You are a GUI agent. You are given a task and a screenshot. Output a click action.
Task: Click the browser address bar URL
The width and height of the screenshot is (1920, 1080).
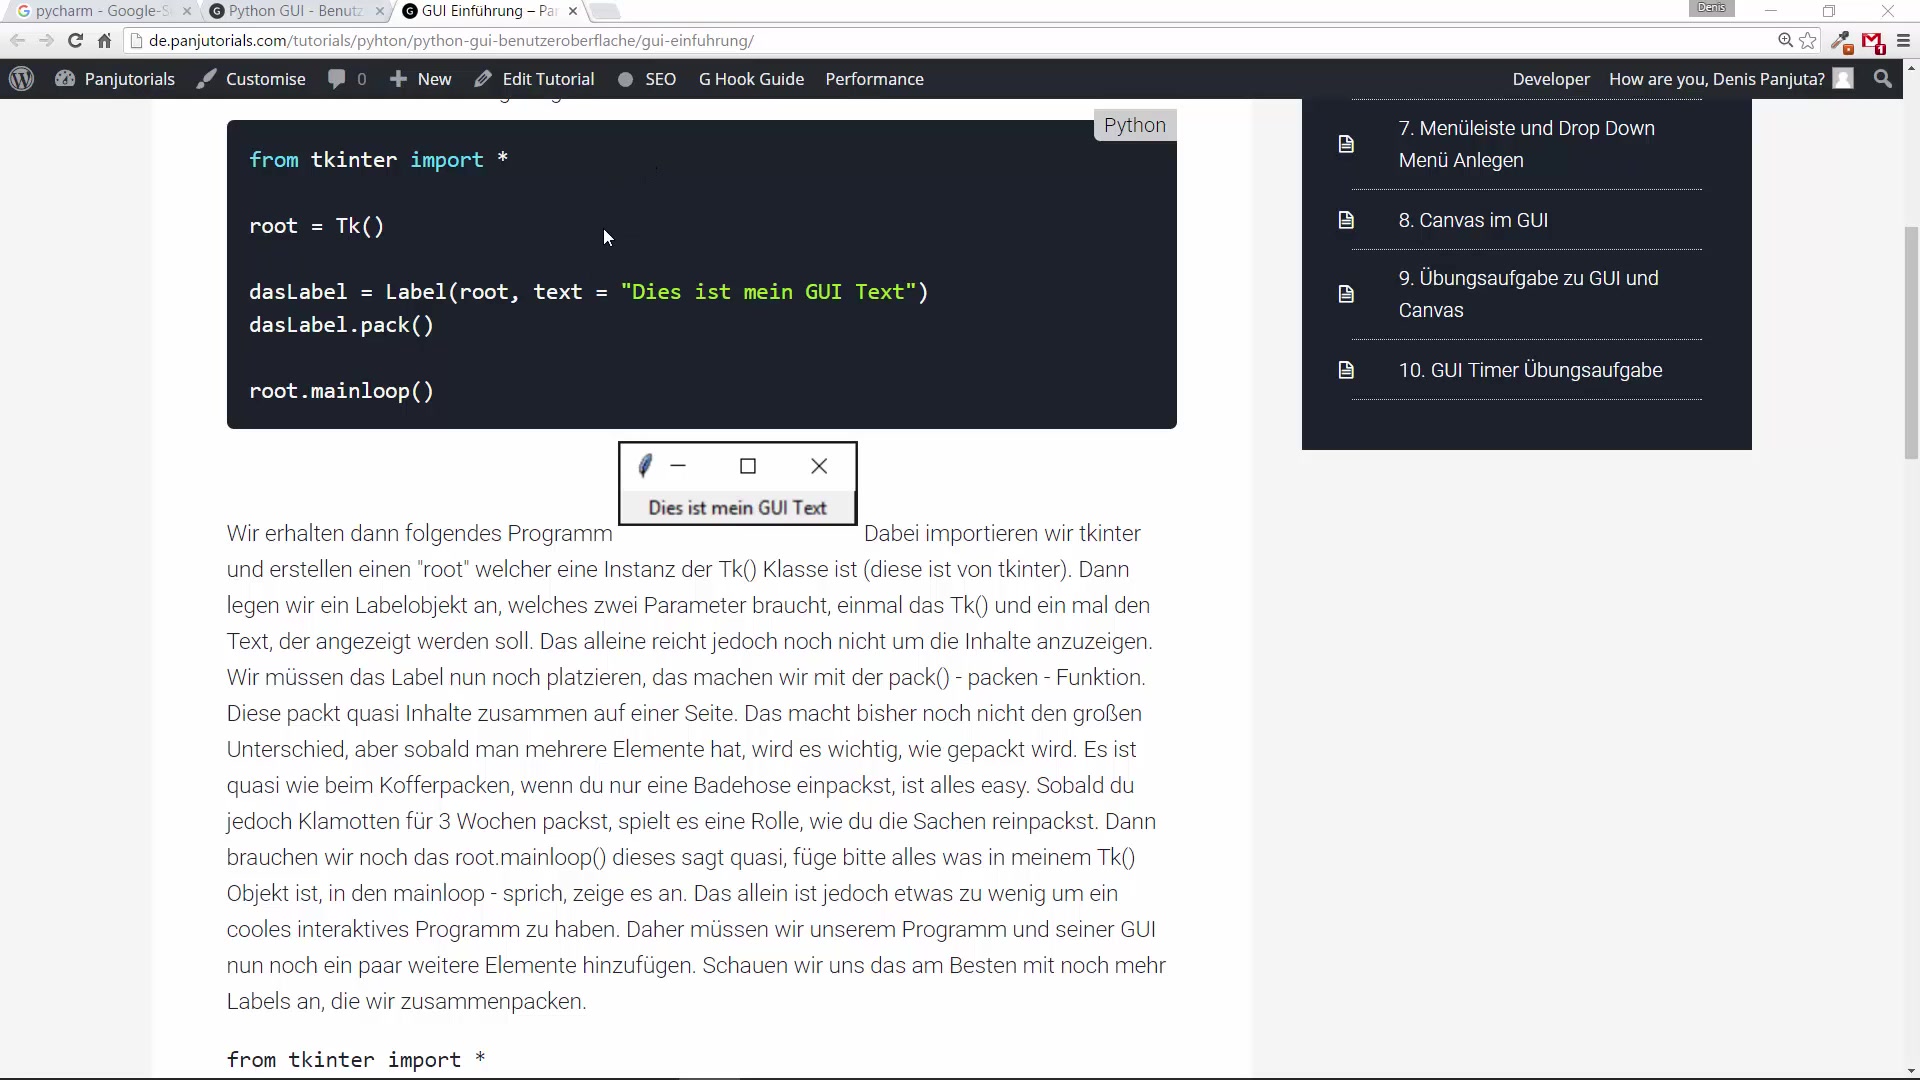click(450, 41)
